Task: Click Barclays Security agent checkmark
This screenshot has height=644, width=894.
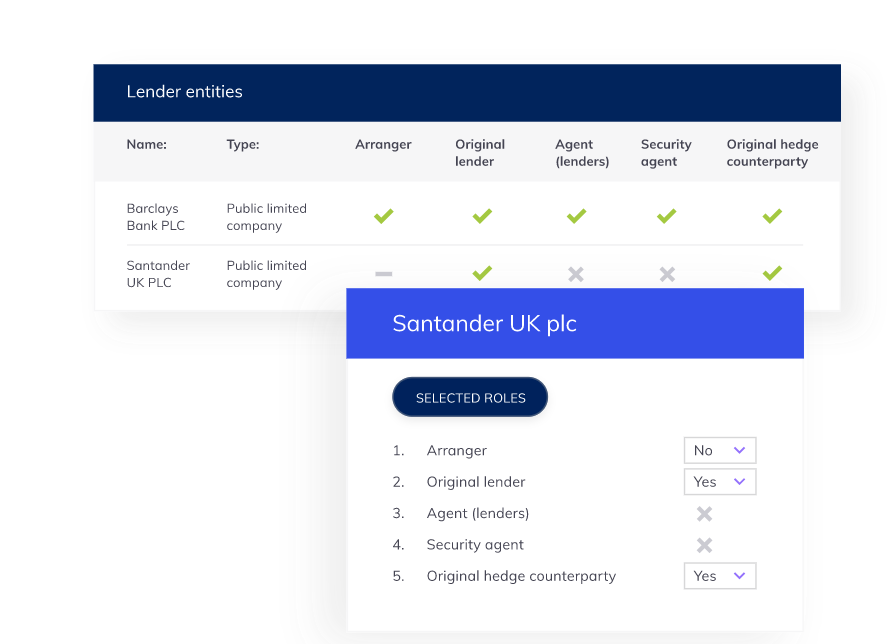Action: tap(667, 216)
